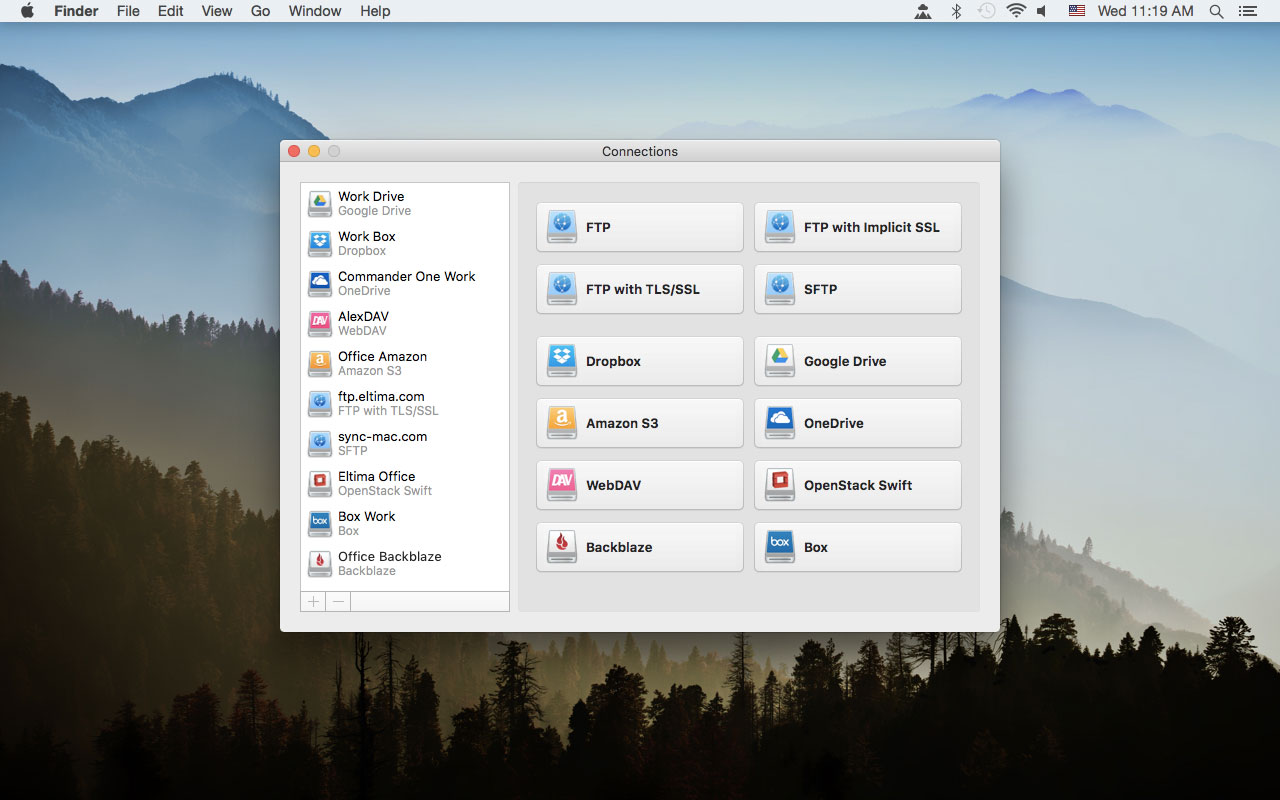Open the File menu
This screenshot has width=1280, height=800.
128,11
